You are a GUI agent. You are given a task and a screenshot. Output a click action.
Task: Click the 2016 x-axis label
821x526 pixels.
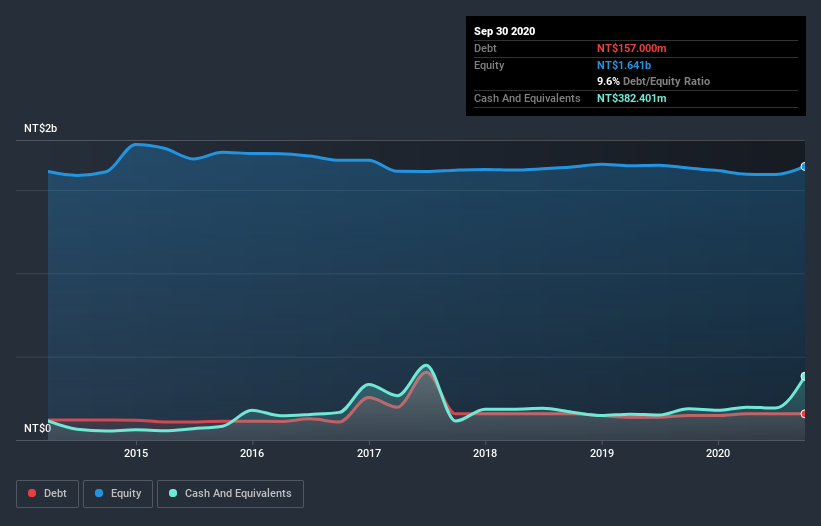pyautogui.click(x=252, y=453)
